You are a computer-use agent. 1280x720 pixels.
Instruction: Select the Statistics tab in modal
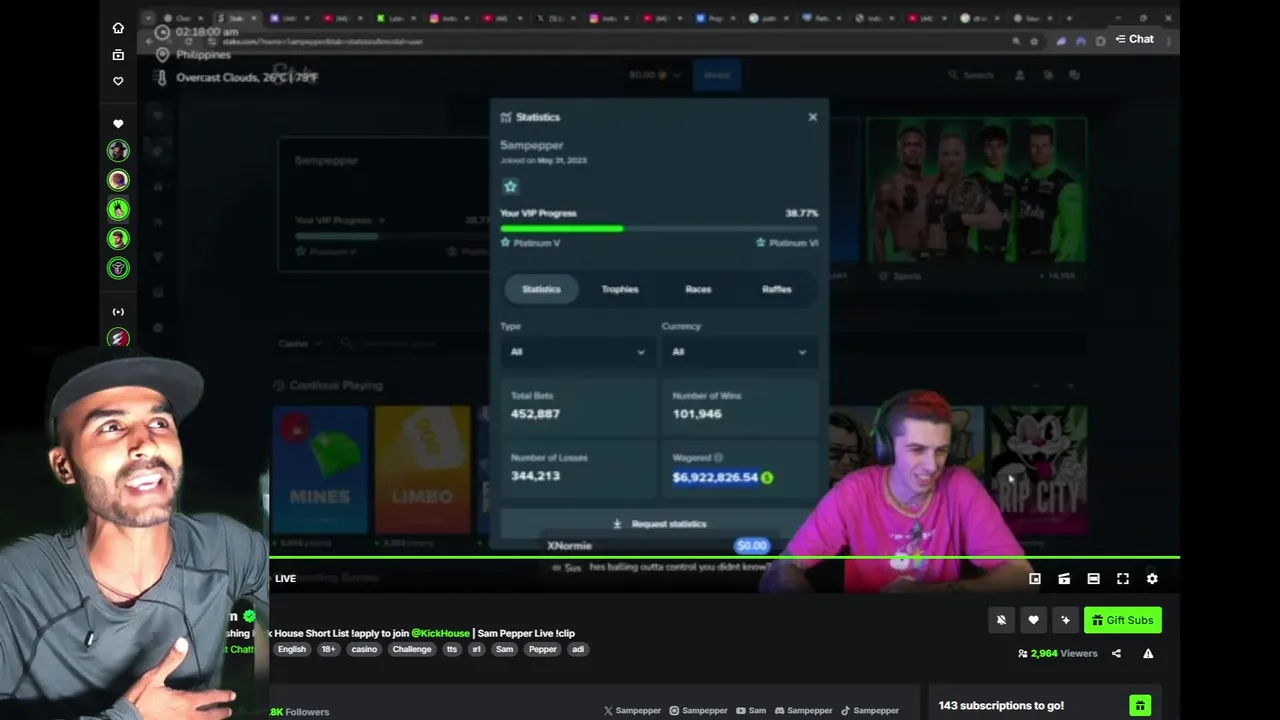pos(541,289)
